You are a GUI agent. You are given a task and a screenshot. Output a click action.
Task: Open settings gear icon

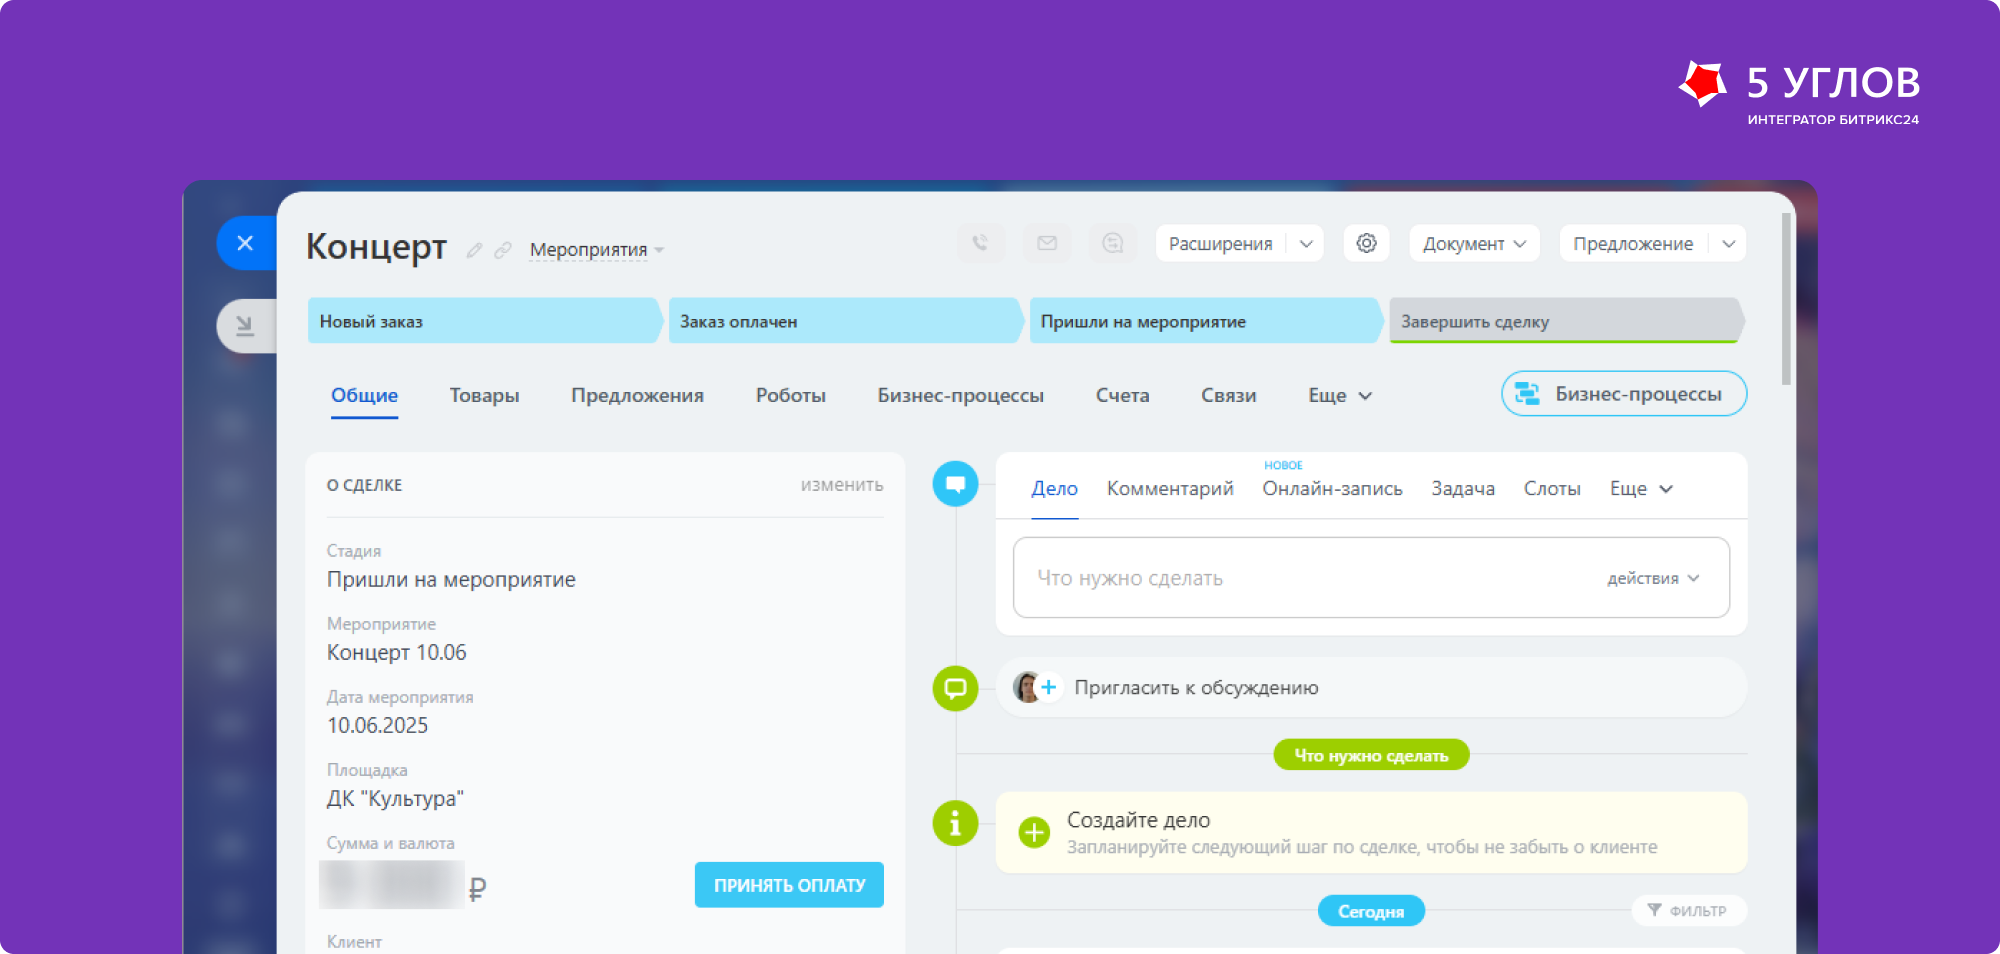coord(1366,243)
